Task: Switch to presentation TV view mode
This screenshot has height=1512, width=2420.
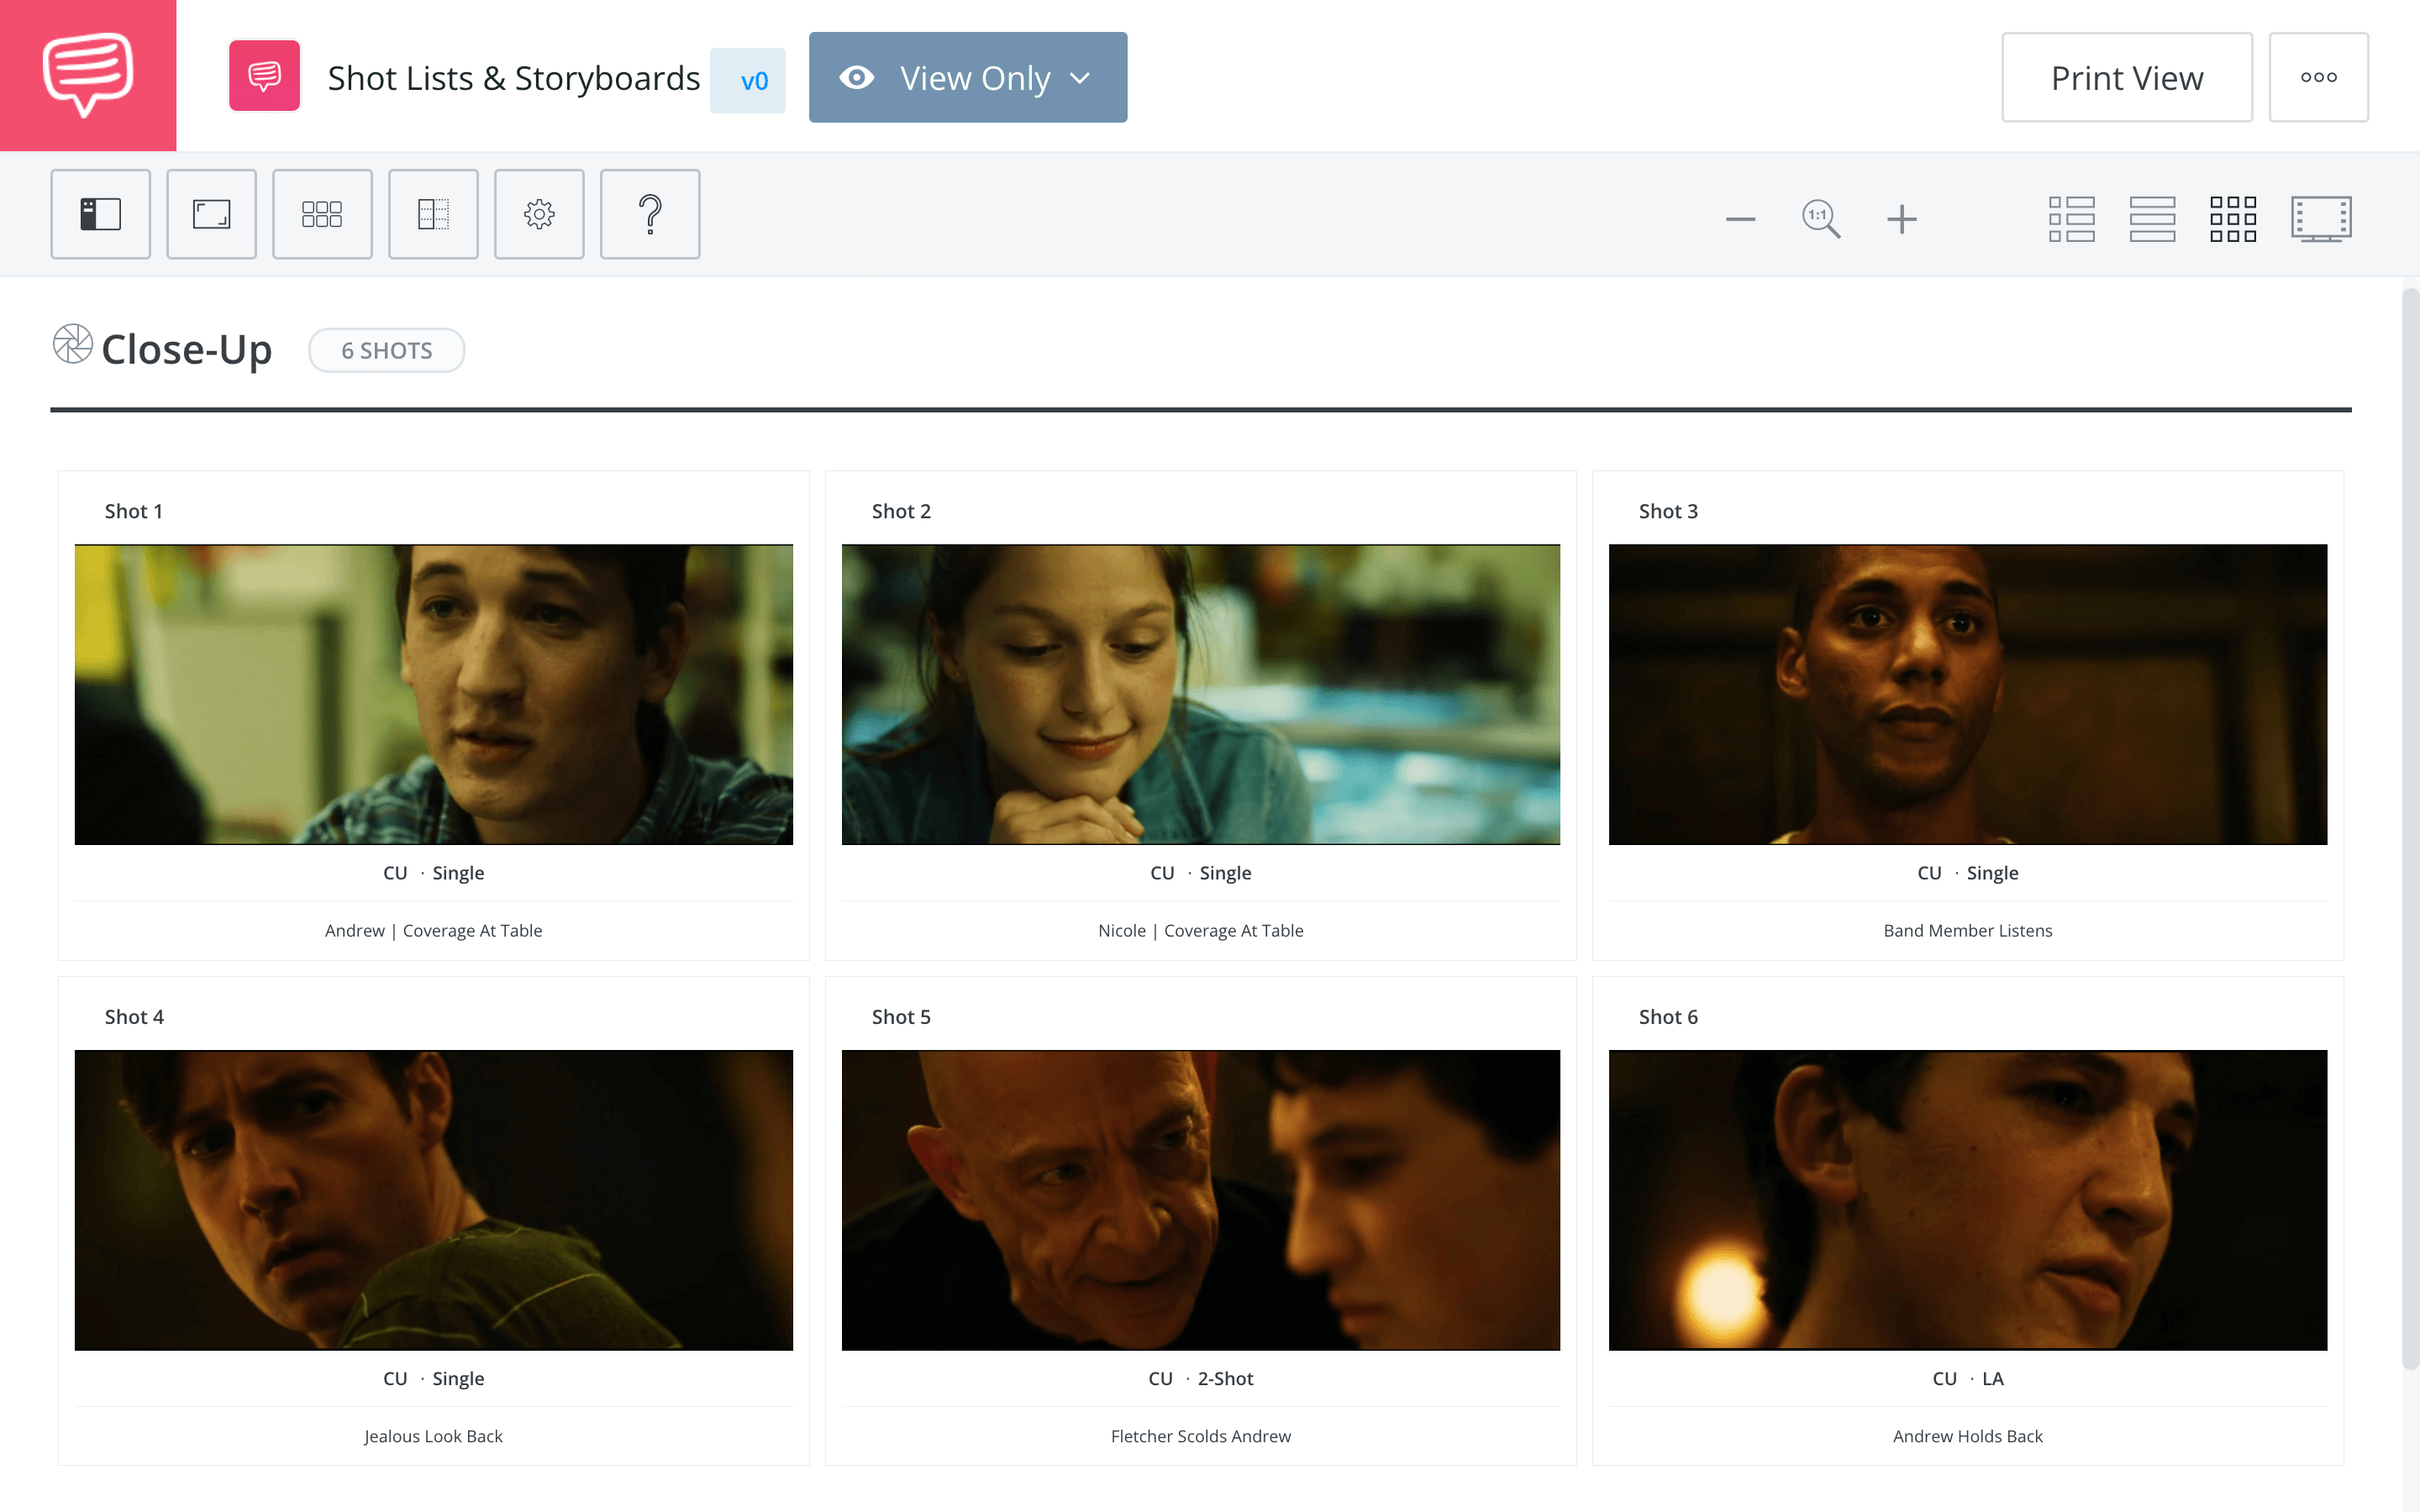Action: pyautogui.click(x=2322, y=217)
